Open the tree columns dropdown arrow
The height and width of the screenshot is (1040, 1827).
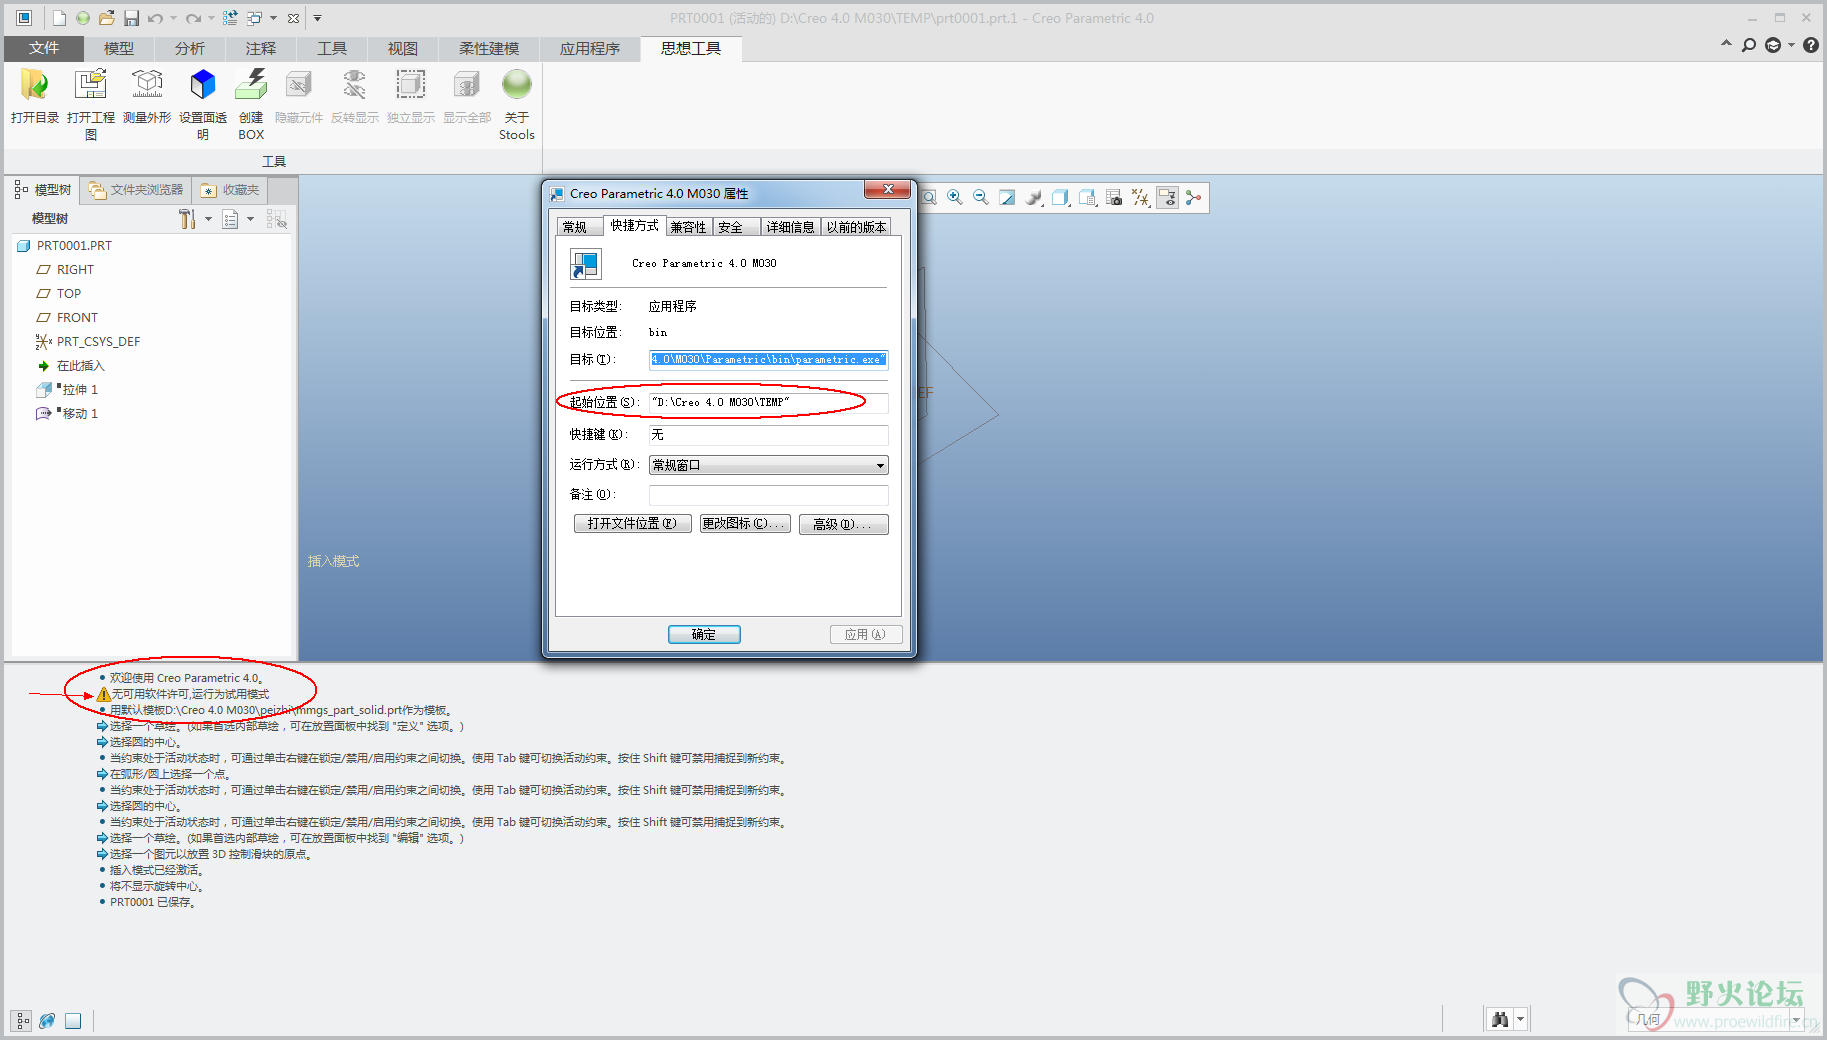(250, 219)
